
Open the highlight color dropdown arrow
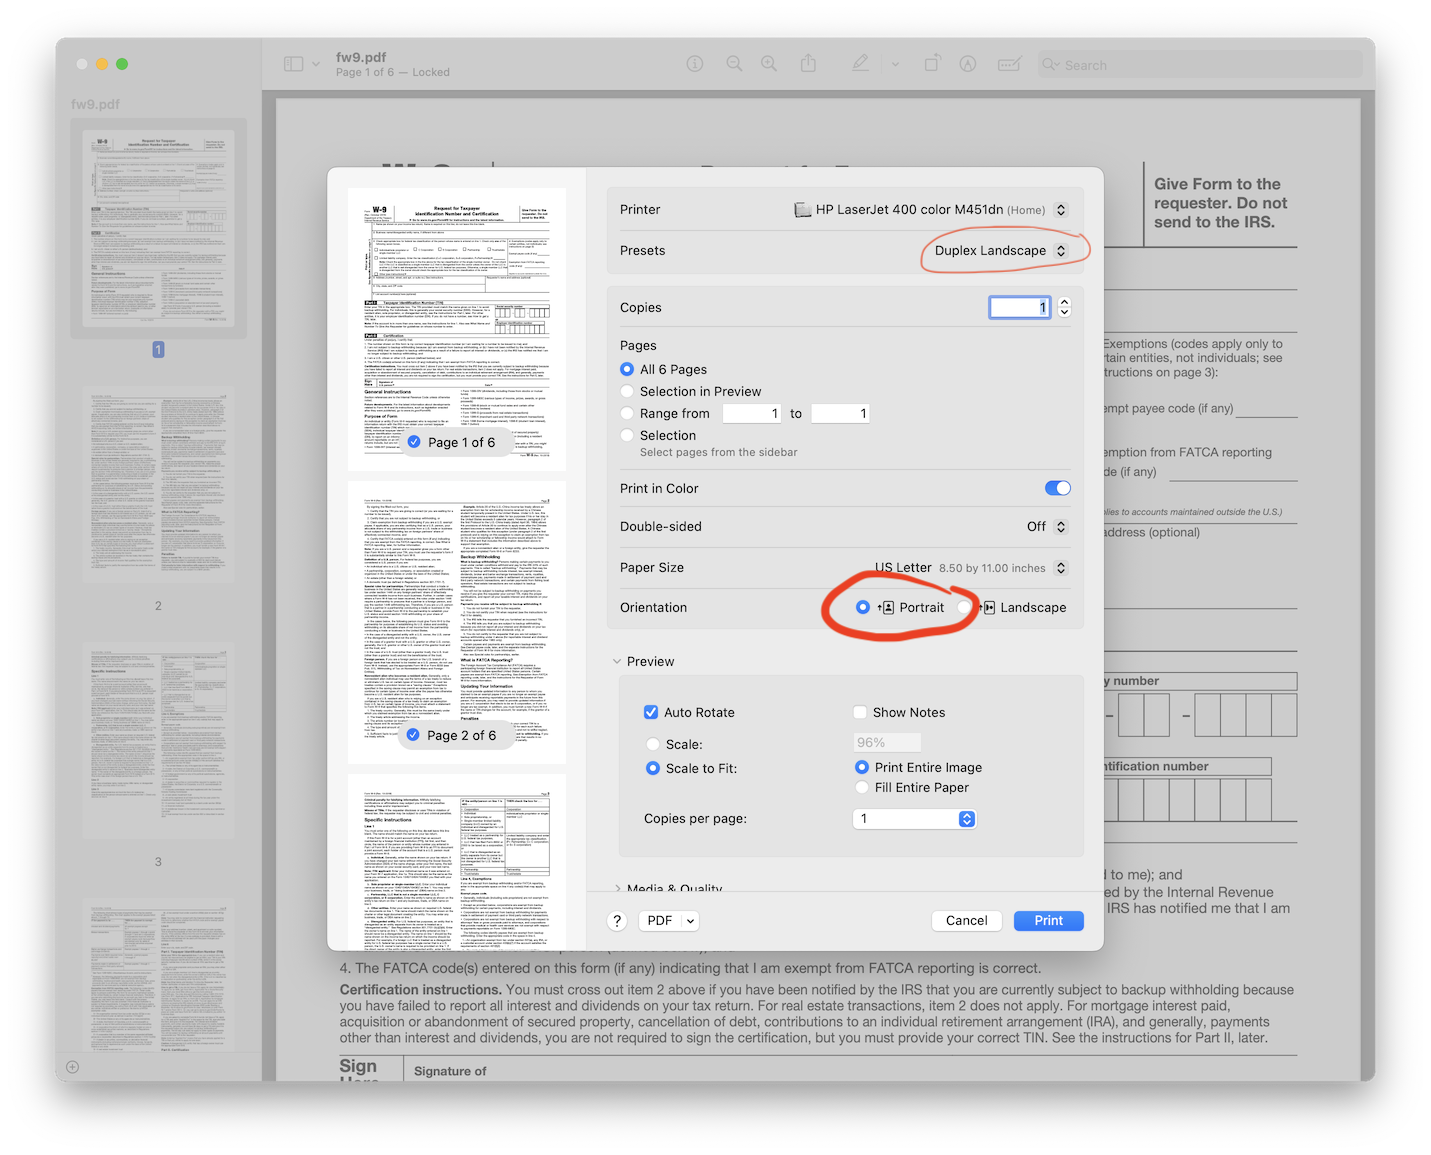(895, 64)
